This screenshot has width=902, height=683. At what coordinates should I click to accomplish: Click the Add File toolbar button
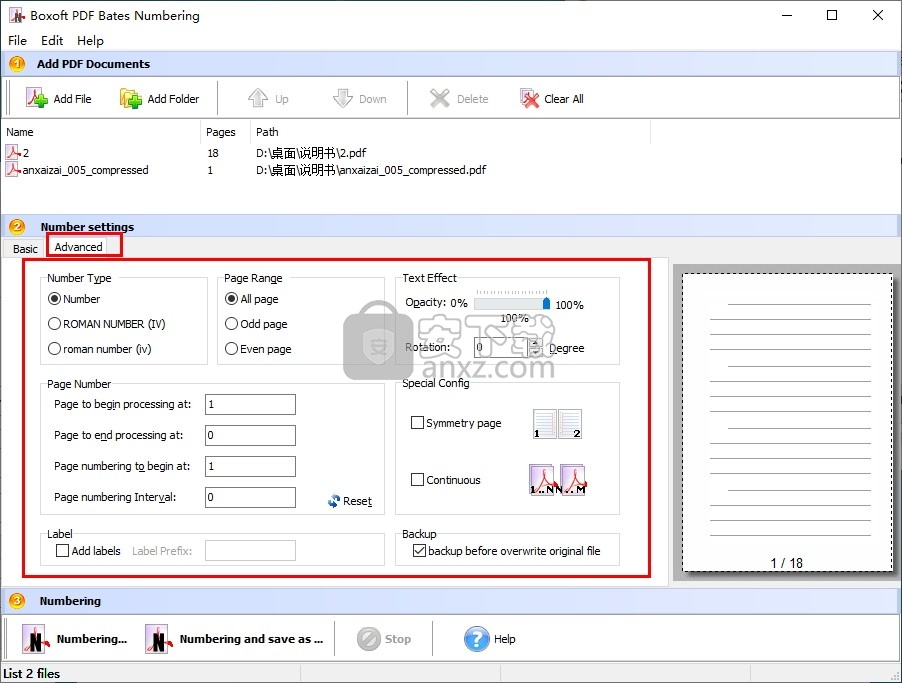pyautogui.click(x=59, y=98)
